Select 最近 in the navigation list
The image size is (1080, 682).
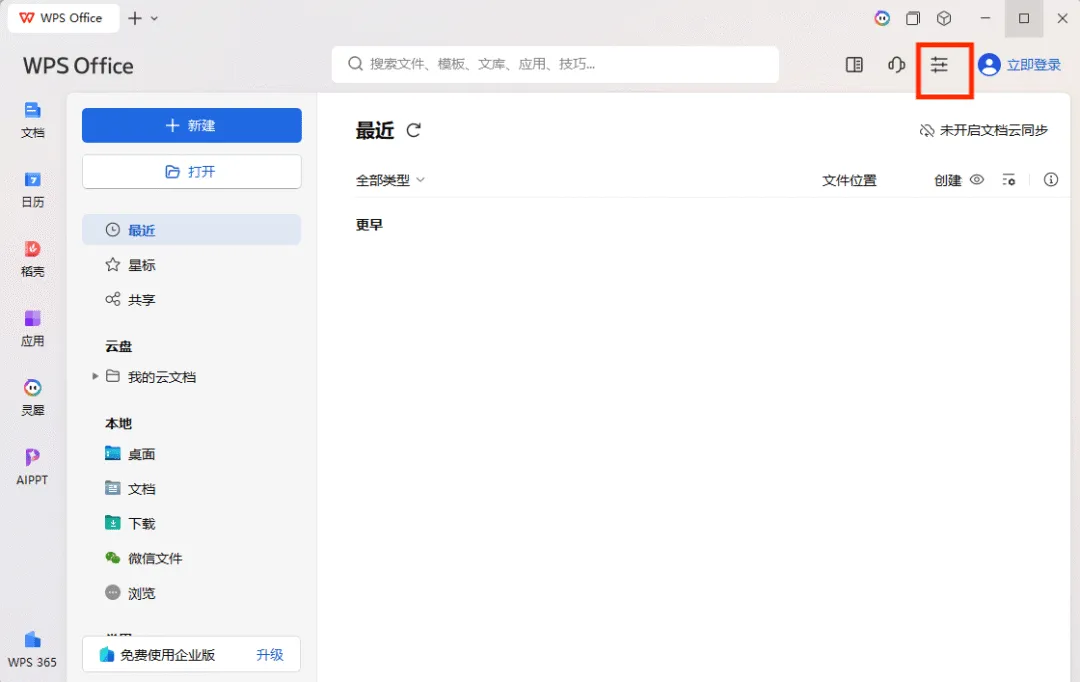(191, 229)
